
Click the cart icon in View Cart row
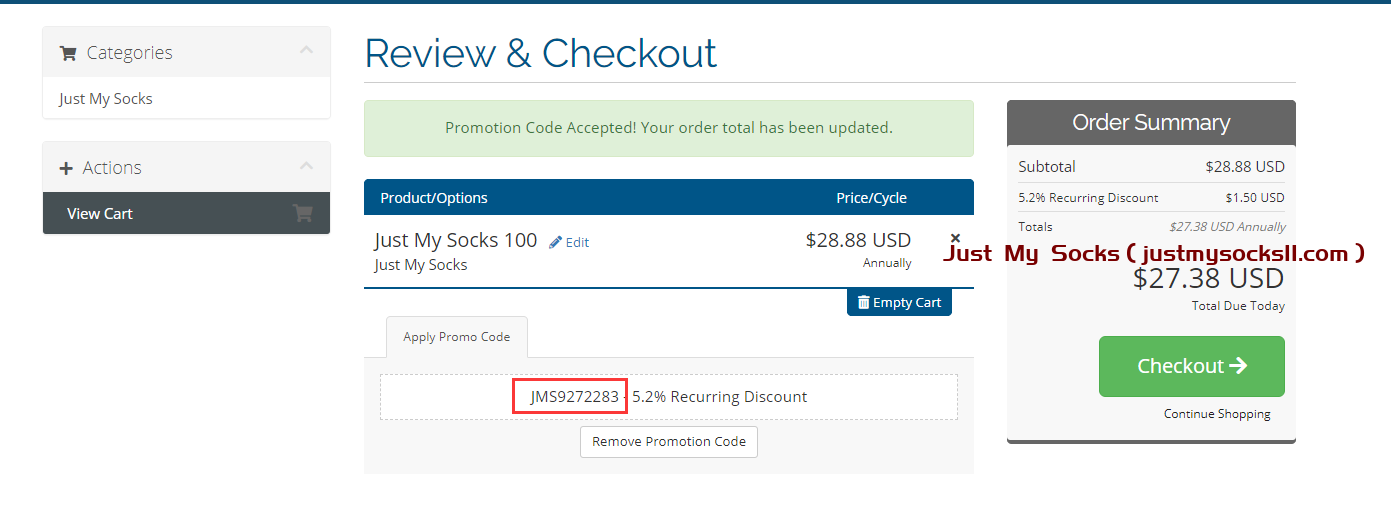[302, 213]
